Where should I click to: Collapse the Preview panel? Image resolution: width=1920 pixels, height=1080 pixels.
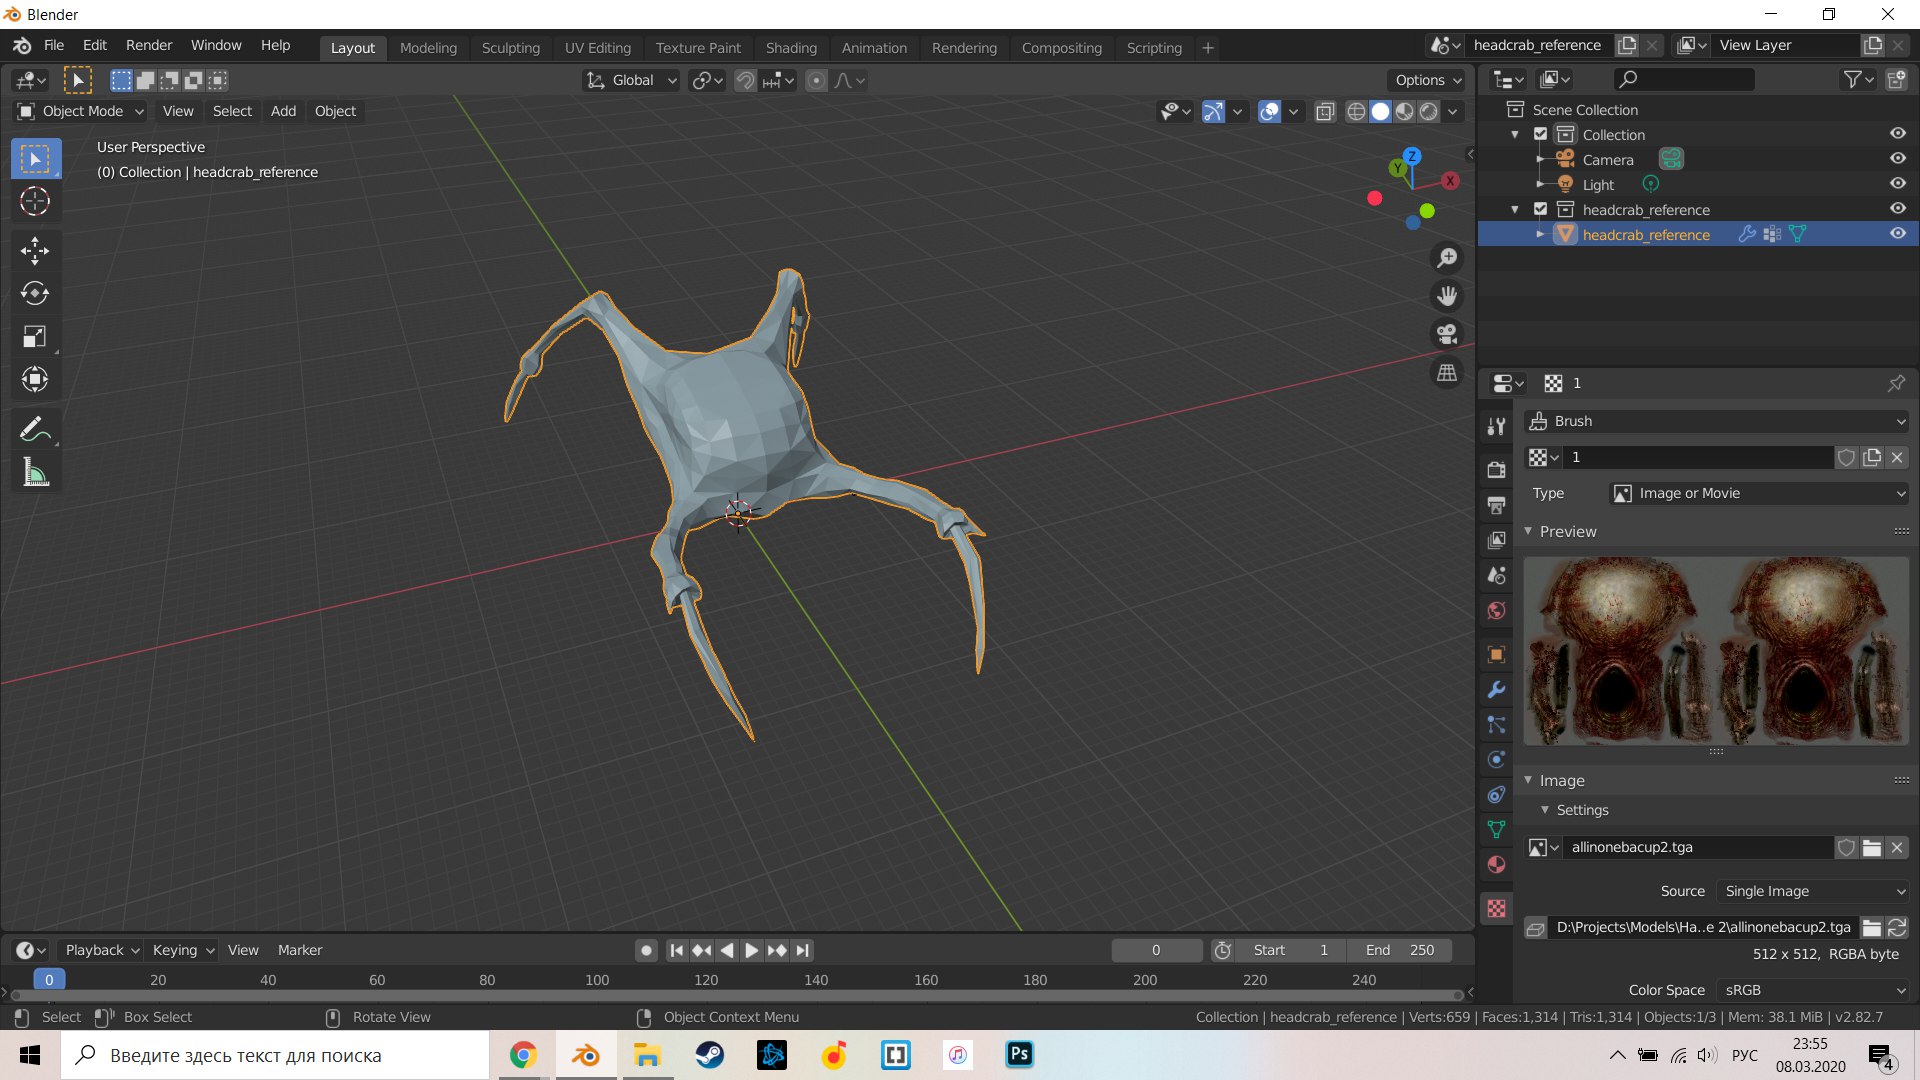click(x=1567, y=532)
